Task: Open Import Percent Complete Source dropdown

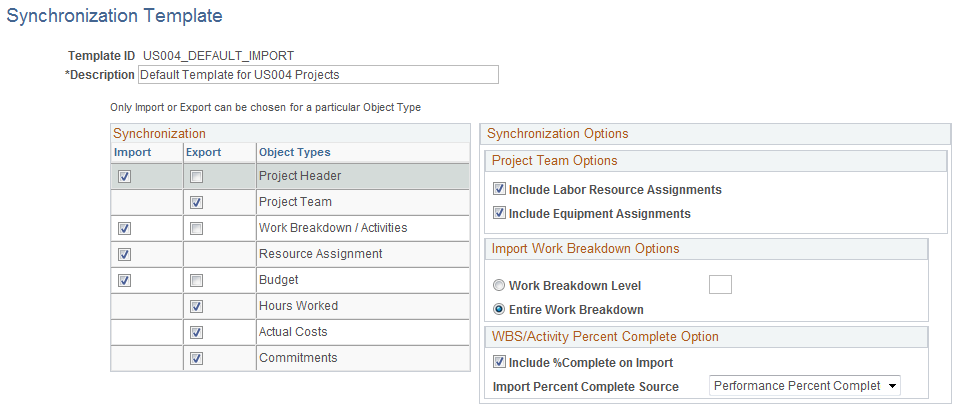Action: [x=805, y=386]
